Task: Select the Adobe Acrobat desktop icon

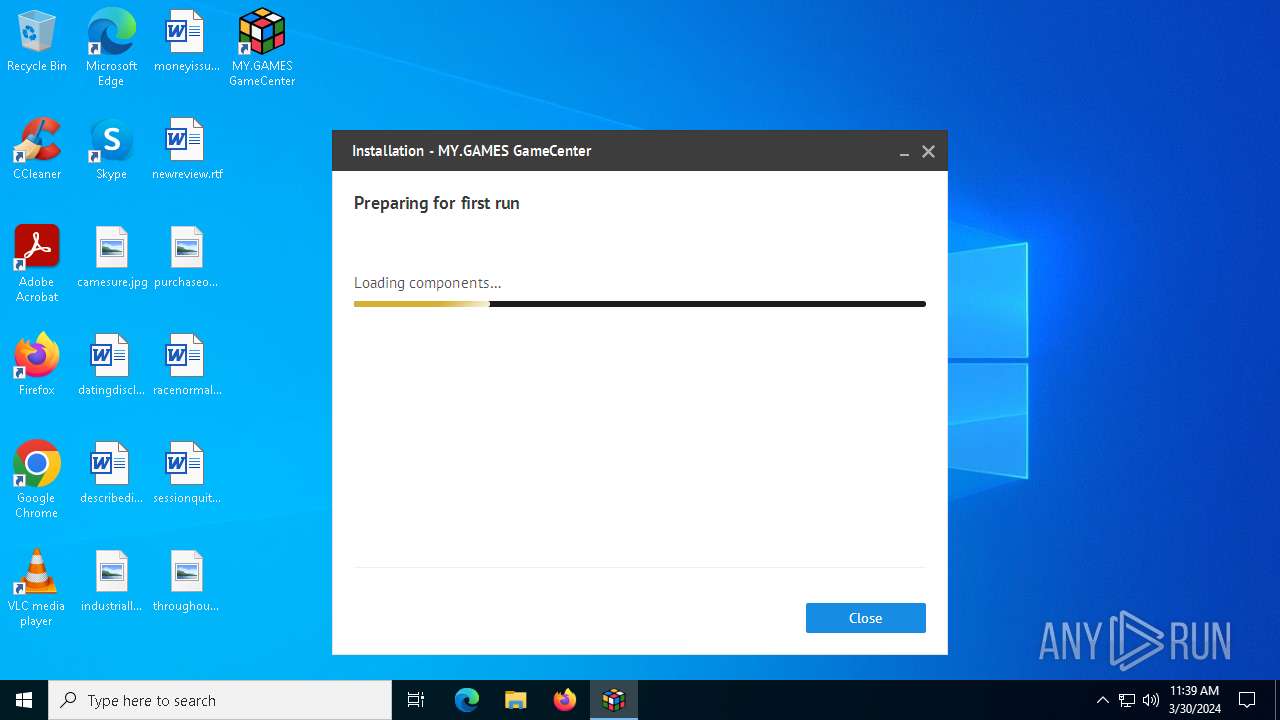Action: (x=37, y=264)
